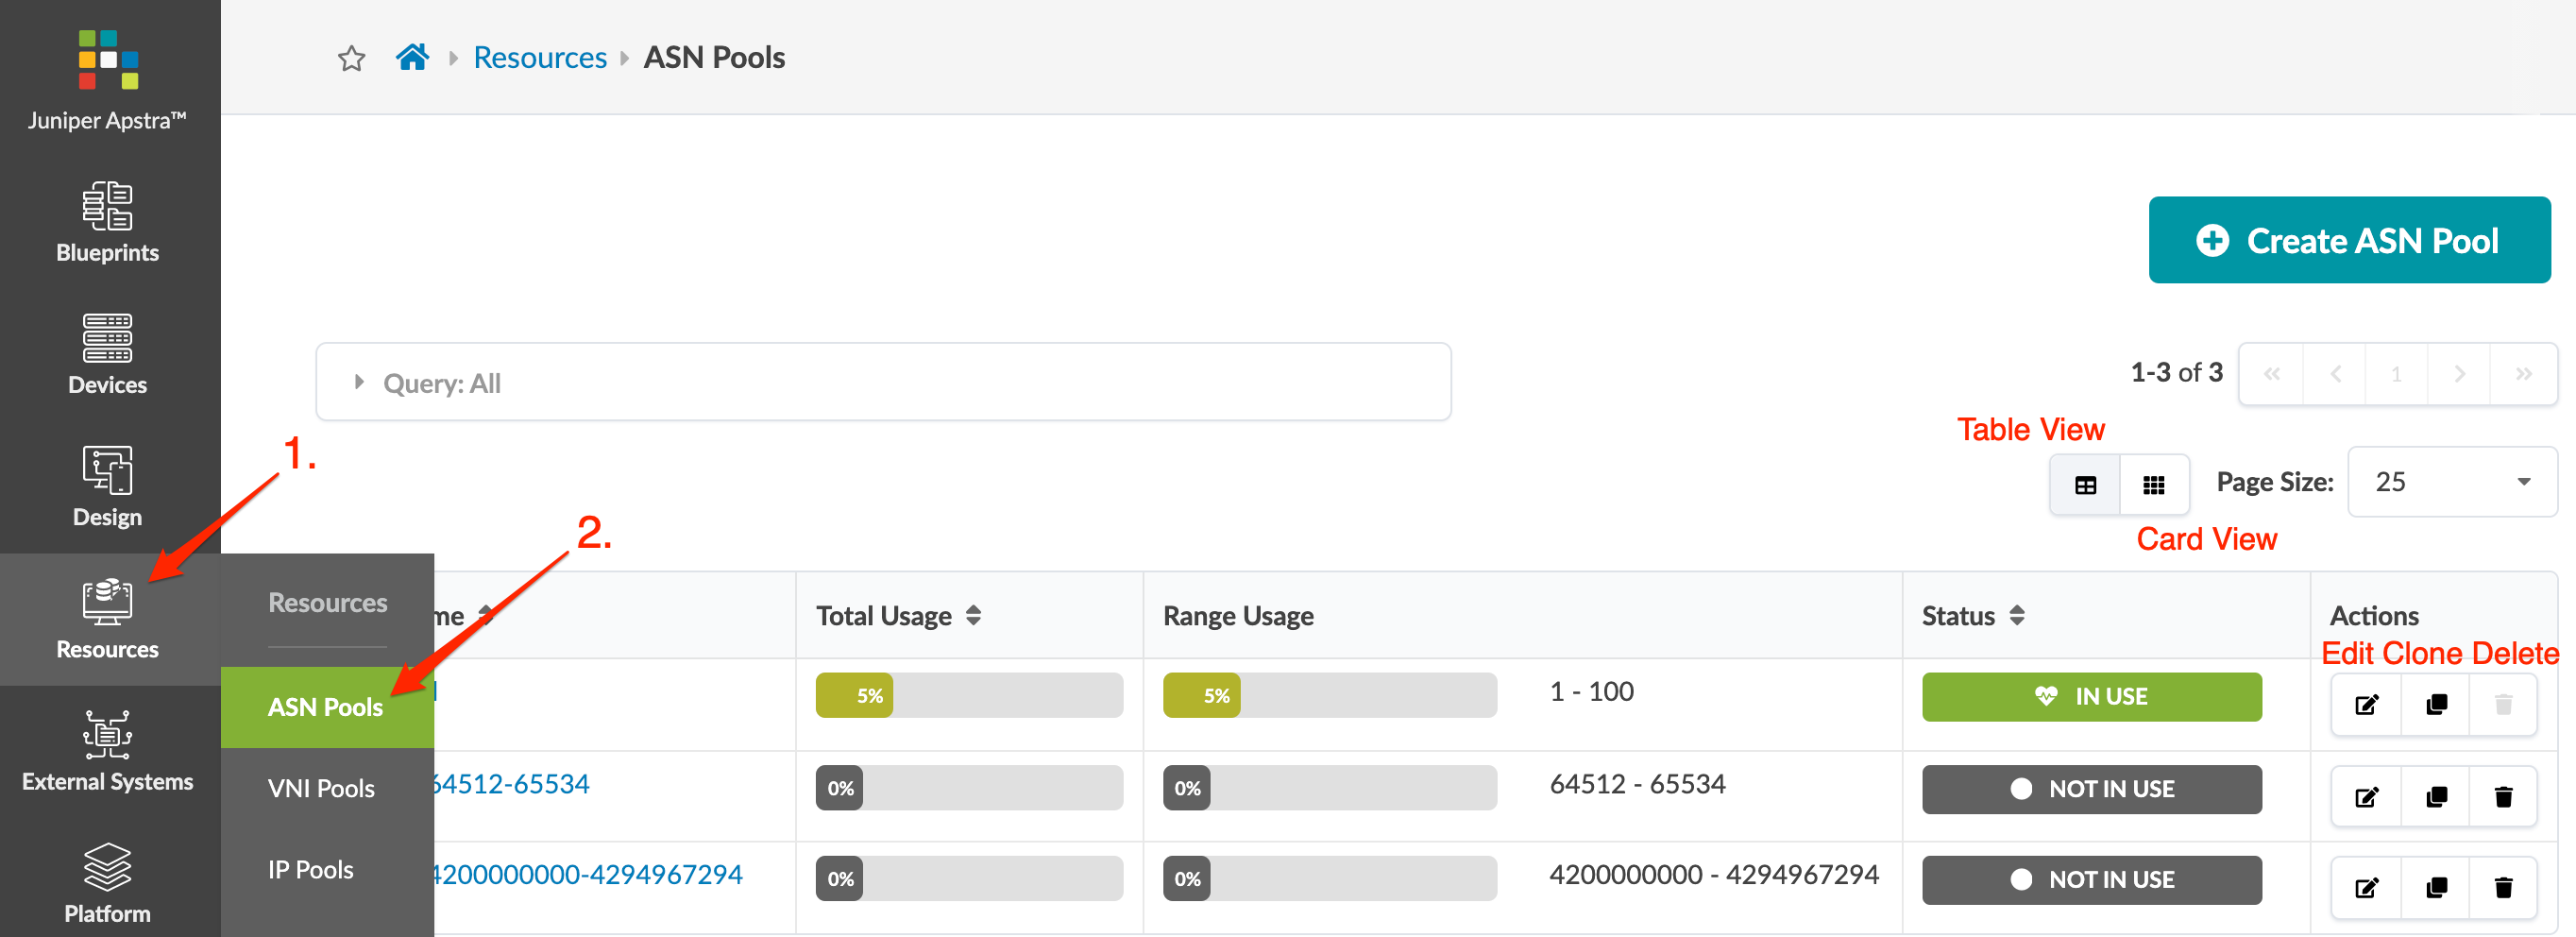Open Blueprints in the sidebar
The width and height of the screenshot is (2576, 937).
tap(107, 222)
